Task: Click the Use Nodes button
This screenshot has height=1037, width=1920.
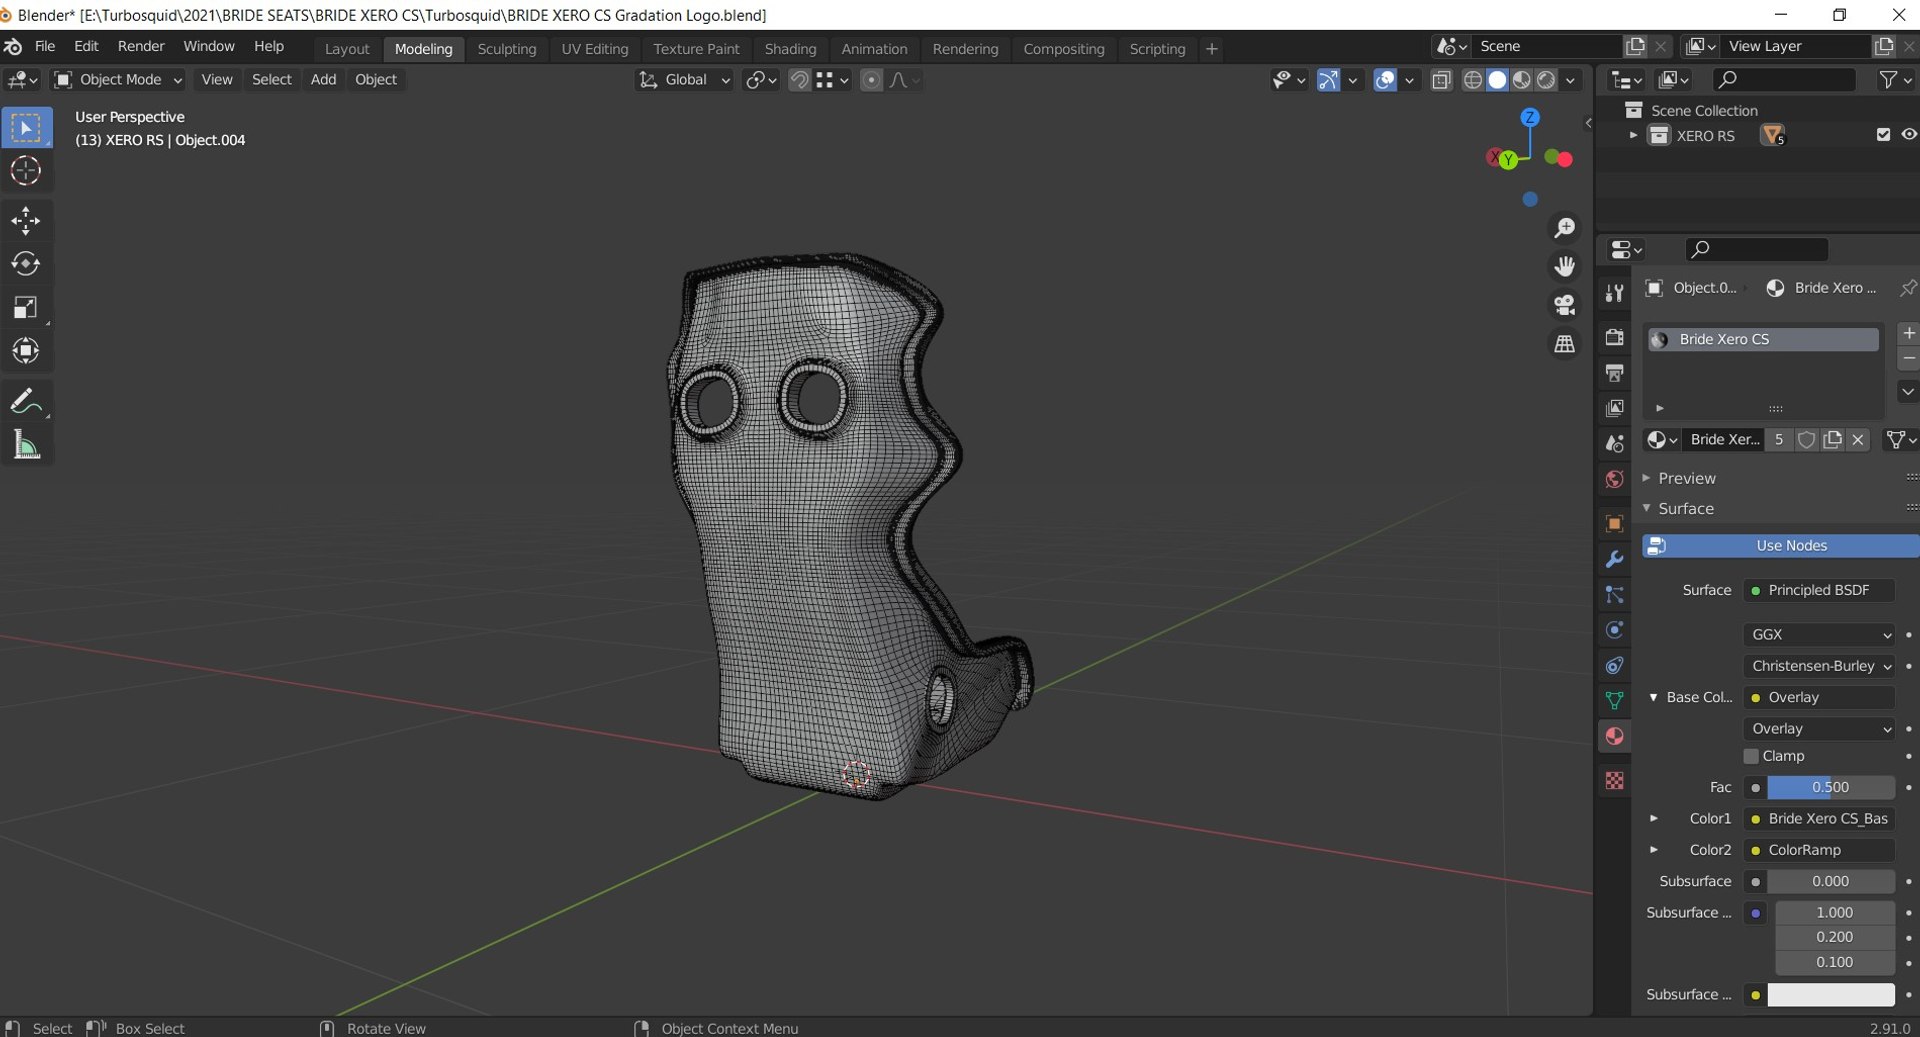Action: (1780, 545)
